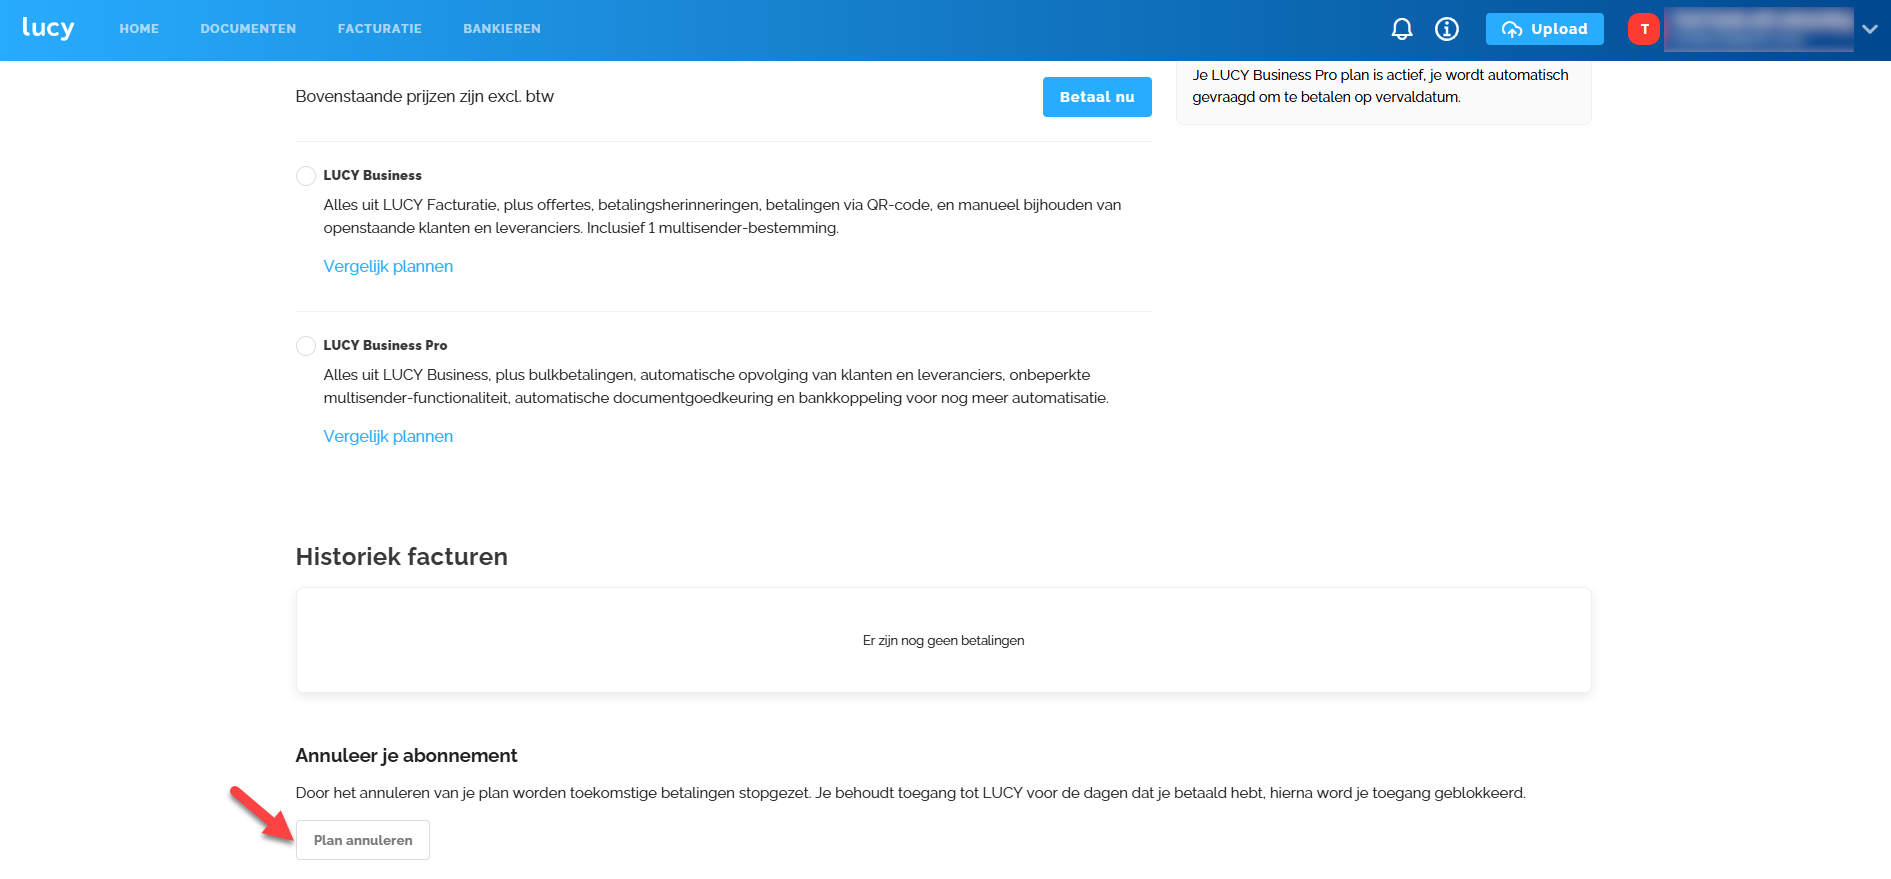Open the Bankieren menu
Screen dimensions: 1891x879
(502, 29)
